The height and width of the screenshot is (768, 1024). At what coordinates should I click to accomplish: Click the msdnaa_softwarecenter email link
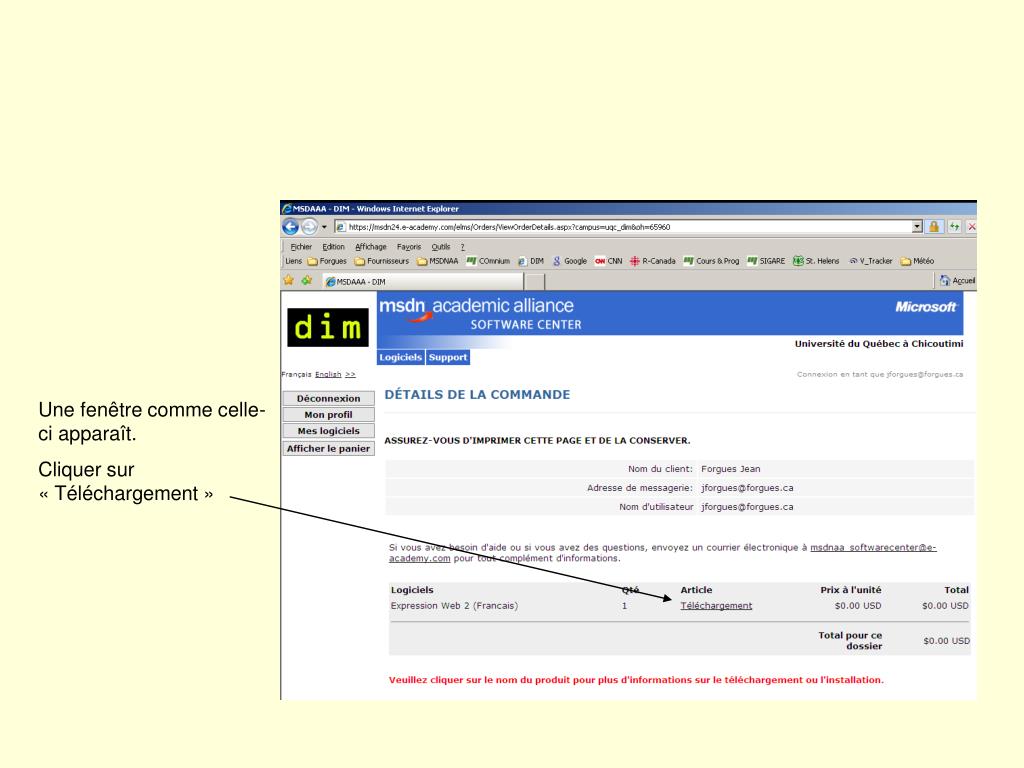pyautogui.click(x=873, y=548)
